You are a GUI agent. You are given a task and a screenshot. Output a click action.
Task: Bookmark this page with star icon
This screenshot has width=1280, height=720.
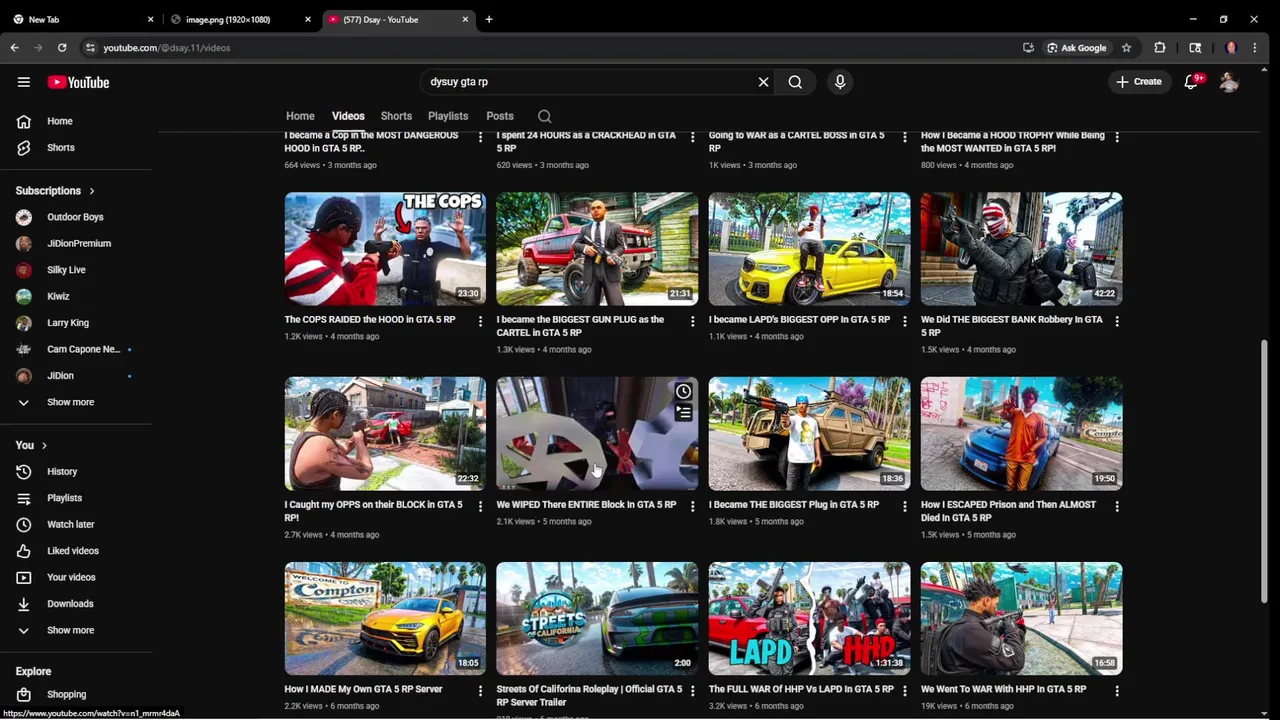tap(1126, 47)
